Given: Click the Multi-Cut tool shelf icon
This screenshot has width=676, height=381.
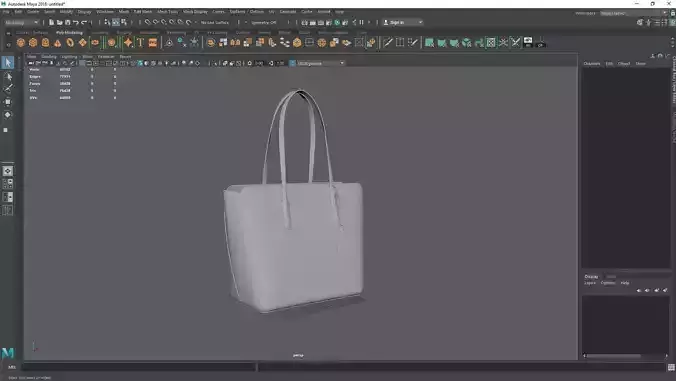Looking at the screenshot, I should point(388,42).
